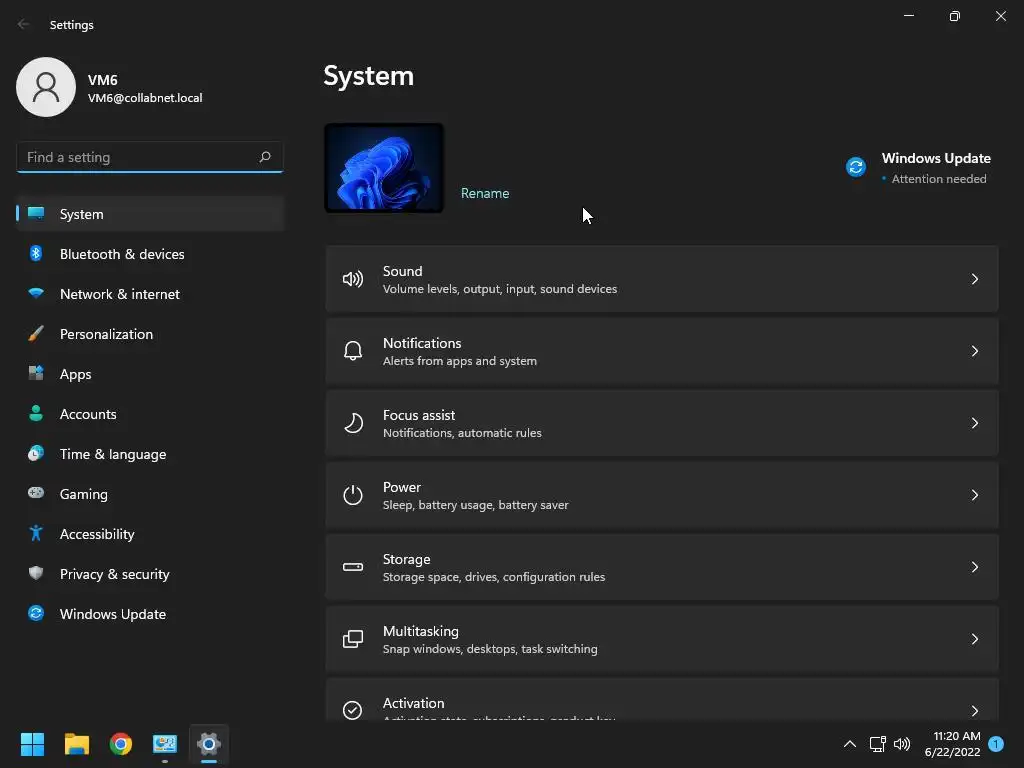Click the VM6 user avatar icon
Image resolution: width=1024 pixels, height=768 pixels.
[x=46, y=87]
